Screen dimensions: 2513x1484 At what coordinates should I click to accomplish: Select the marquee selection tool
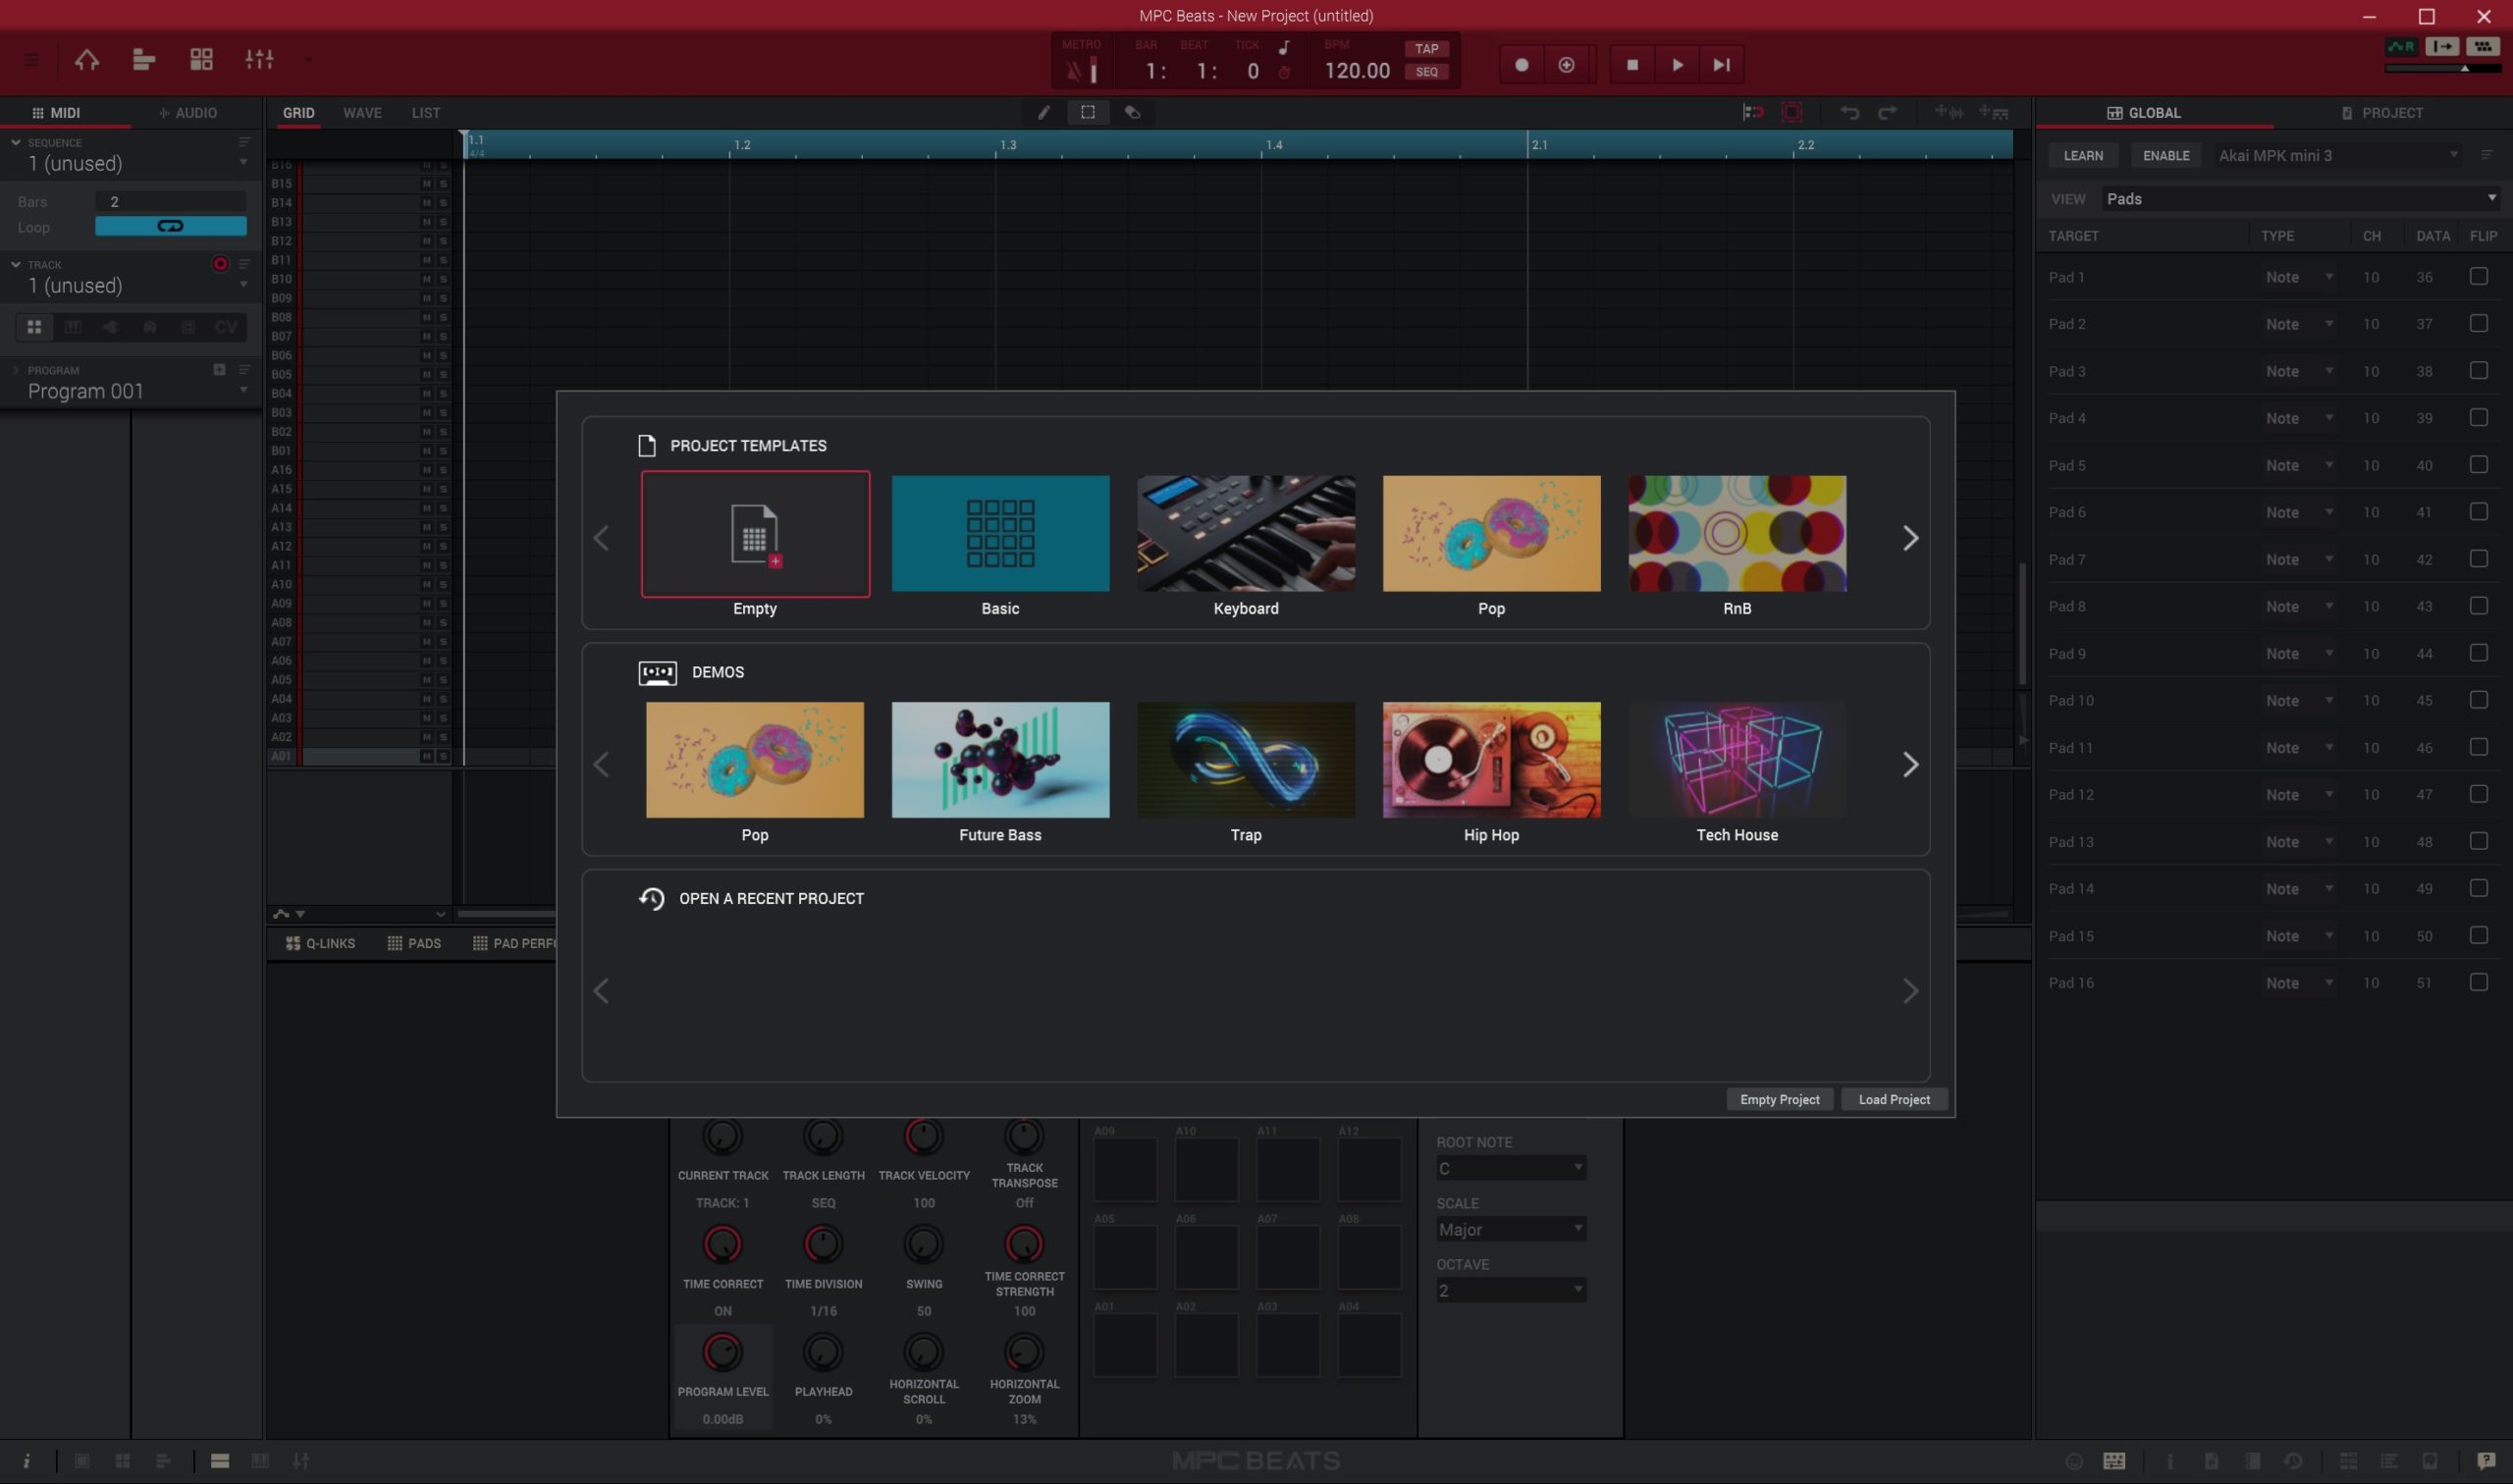tap(1087, 113)
